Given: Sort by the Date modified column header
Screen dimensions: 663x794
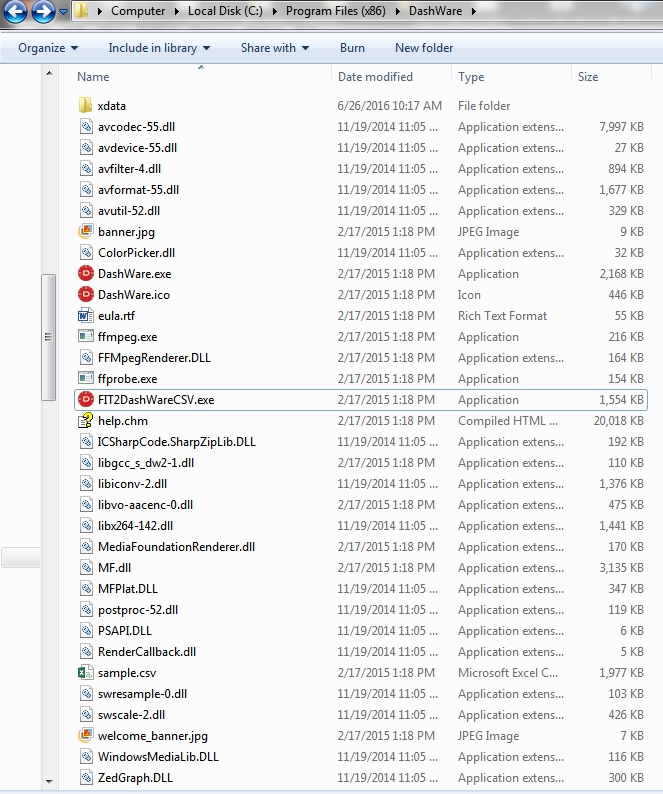Looking at the screenshot, I should tap(375, 76).
